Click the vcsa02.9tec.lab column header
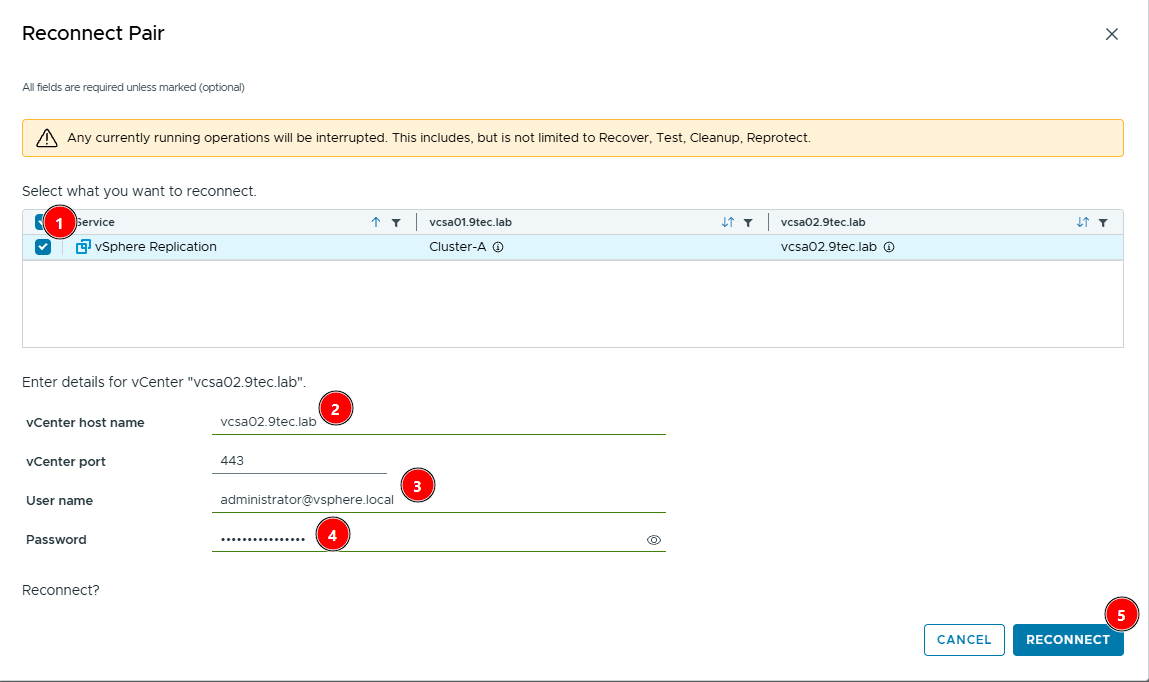1149x682 pixels. point(823,222)
